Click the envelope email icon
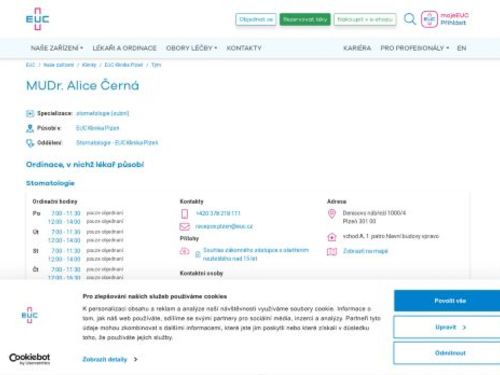Image resolution: width=500 pixels, height=375 pixels. coord(184,227)
